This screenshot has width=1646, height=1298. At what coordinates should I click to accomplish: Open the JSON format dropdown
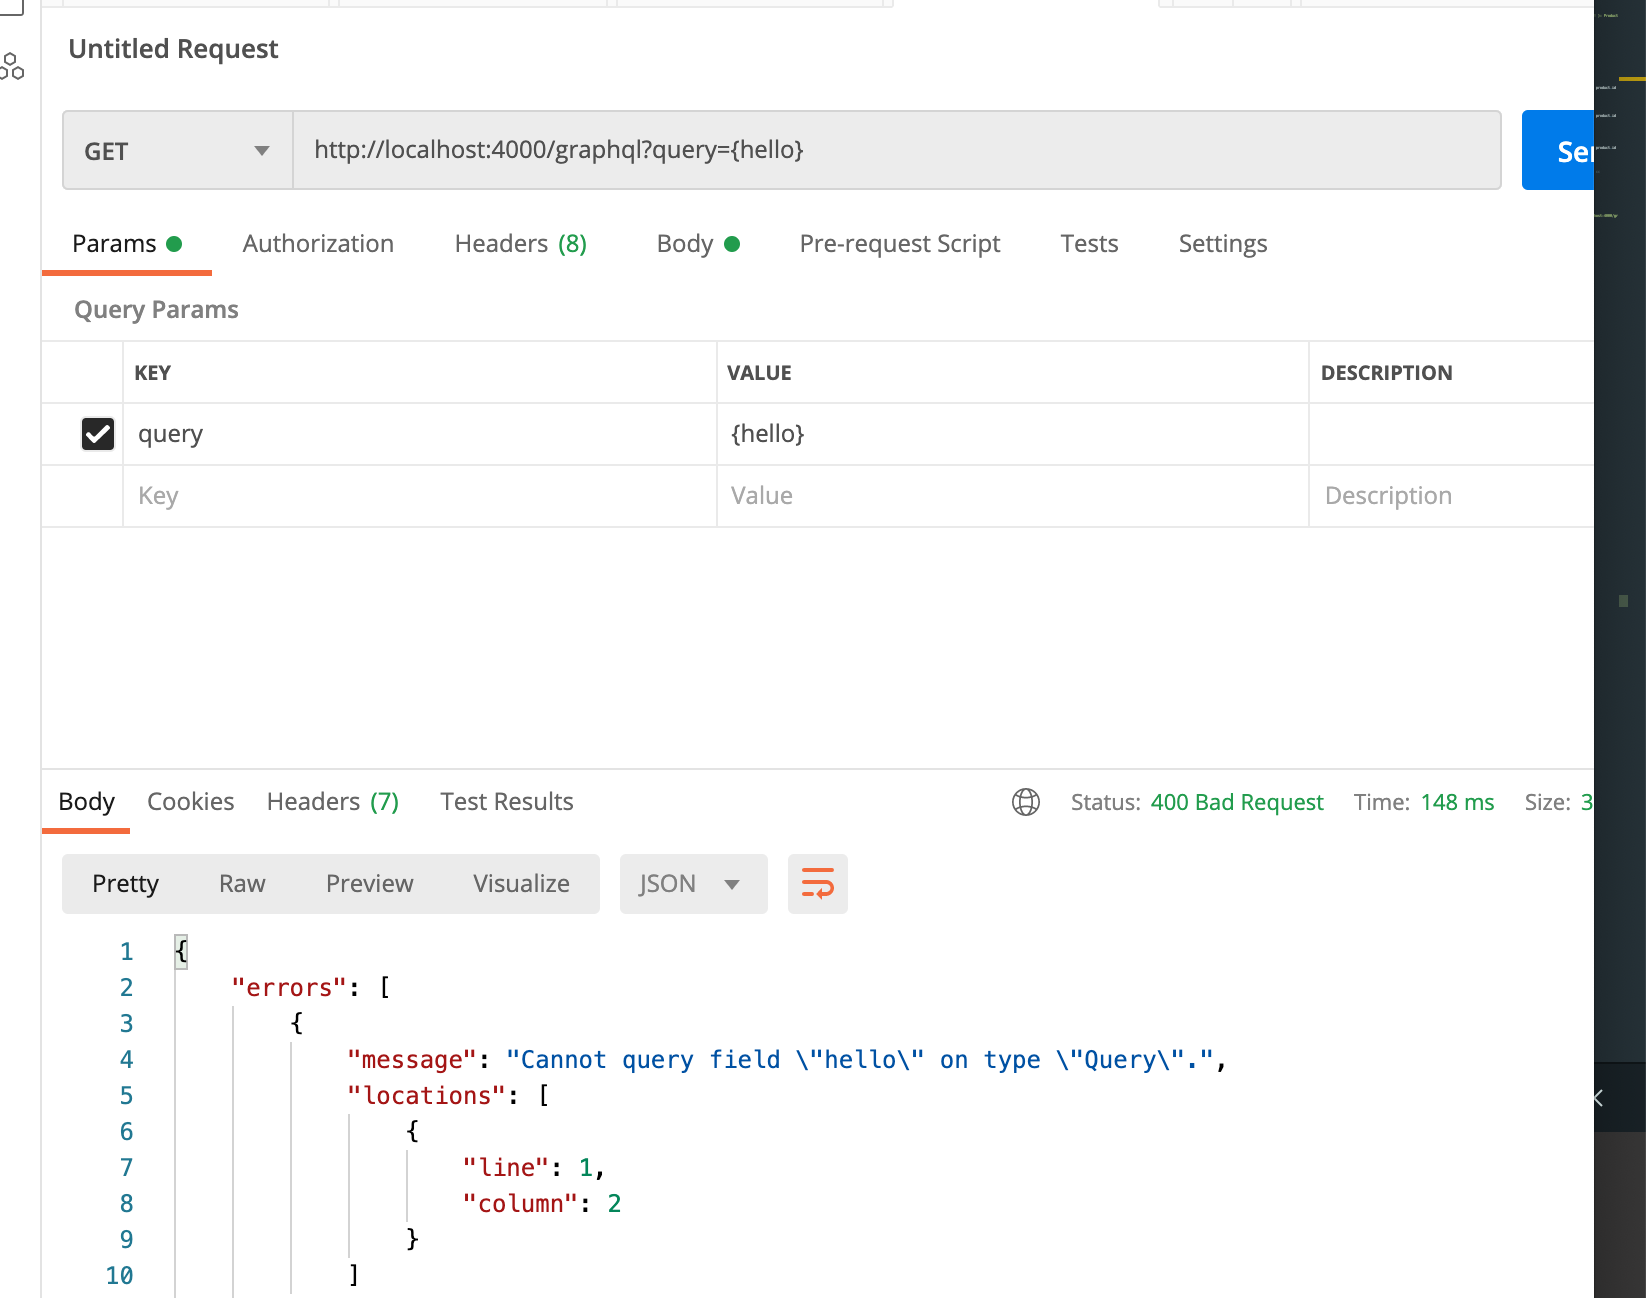(x=694, y=884)
